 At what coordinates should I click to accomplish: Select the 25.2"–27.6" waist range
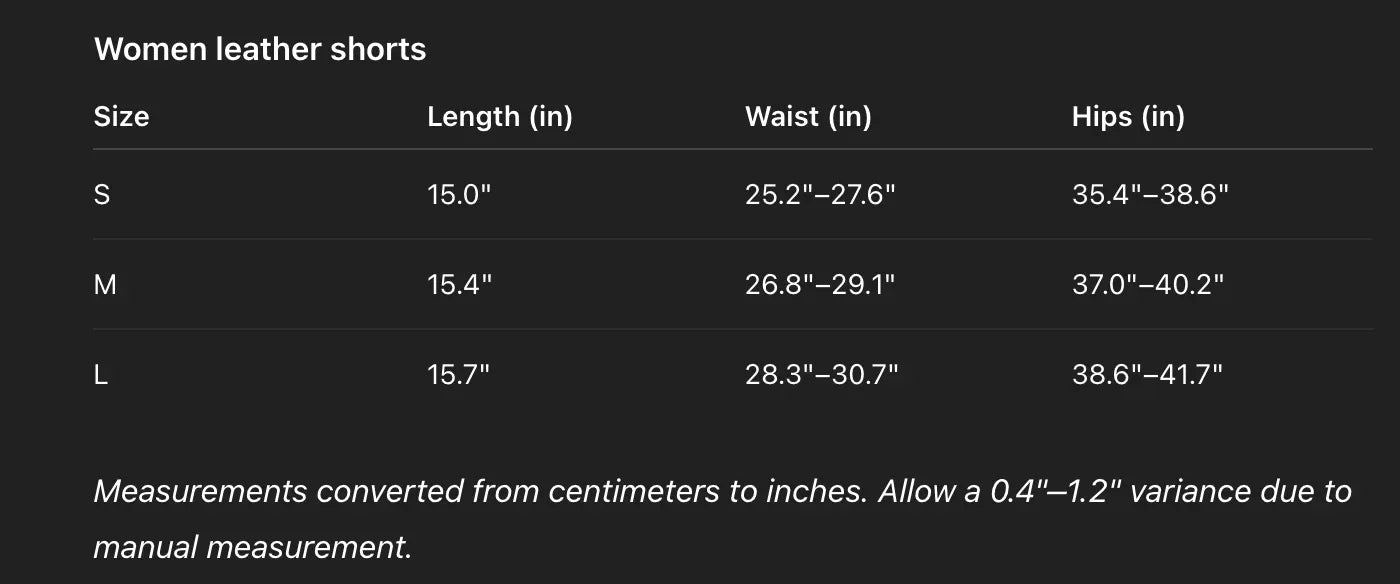pyautogui.click(x=820, y=194)
